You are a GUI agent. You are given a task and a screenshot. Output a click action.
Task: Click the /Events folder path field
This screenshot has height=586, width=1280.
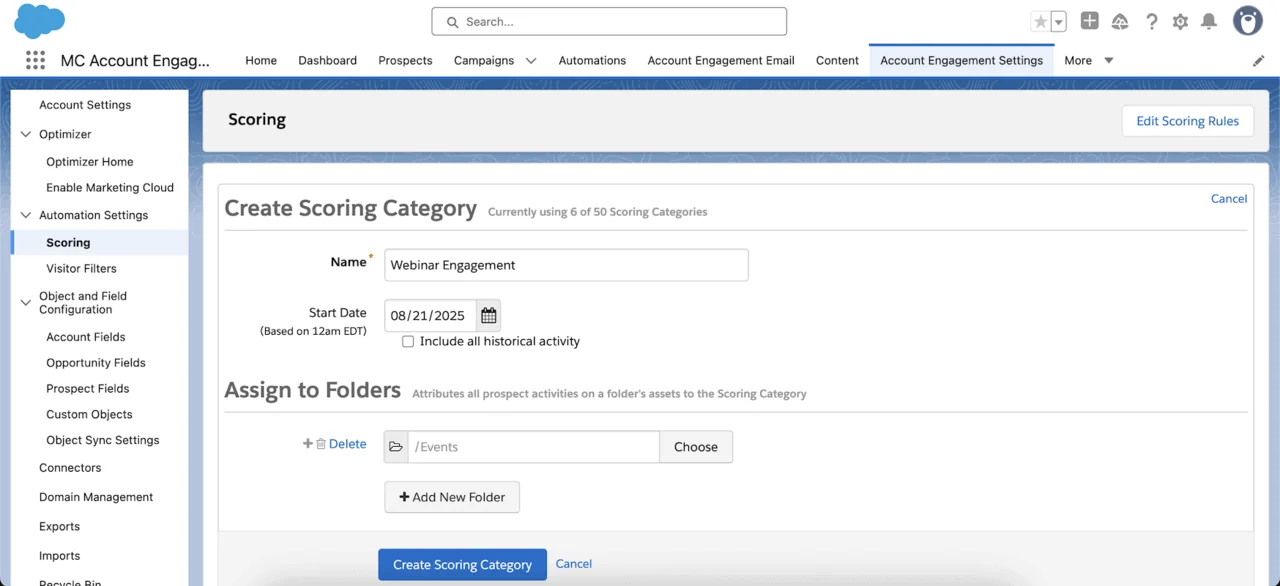534,447
